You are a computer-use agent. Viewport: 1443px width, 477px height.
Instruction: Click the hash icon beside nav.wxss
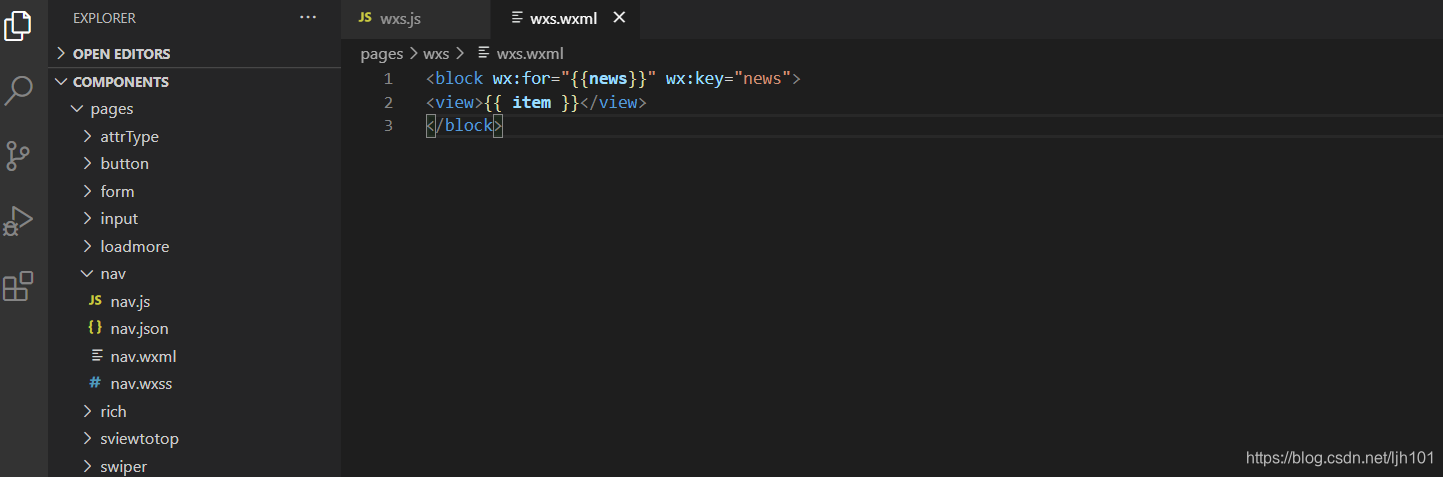95,383
